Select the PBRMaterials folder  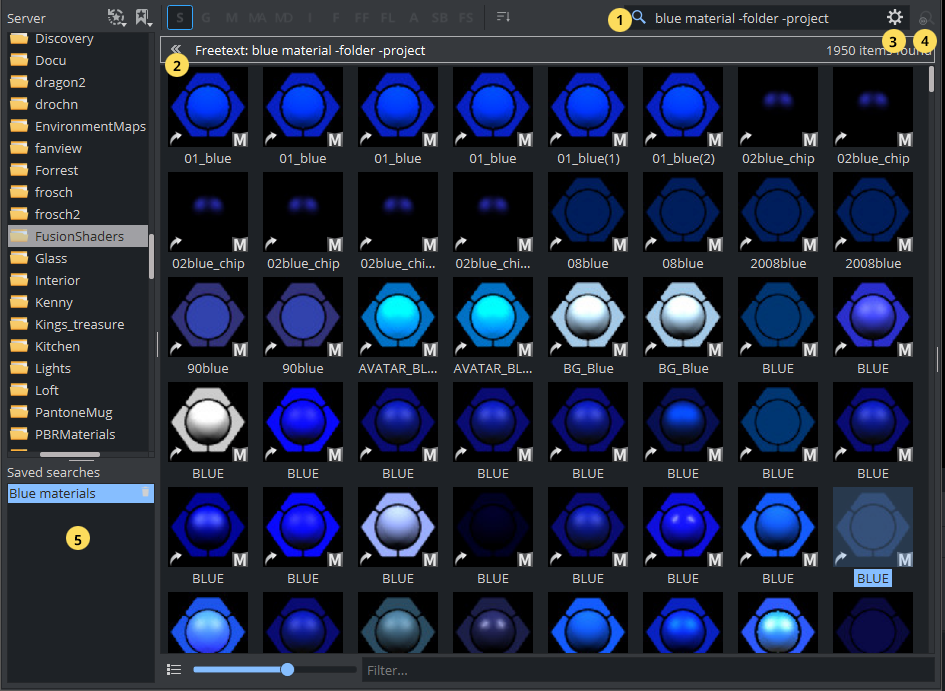(75, 434)
